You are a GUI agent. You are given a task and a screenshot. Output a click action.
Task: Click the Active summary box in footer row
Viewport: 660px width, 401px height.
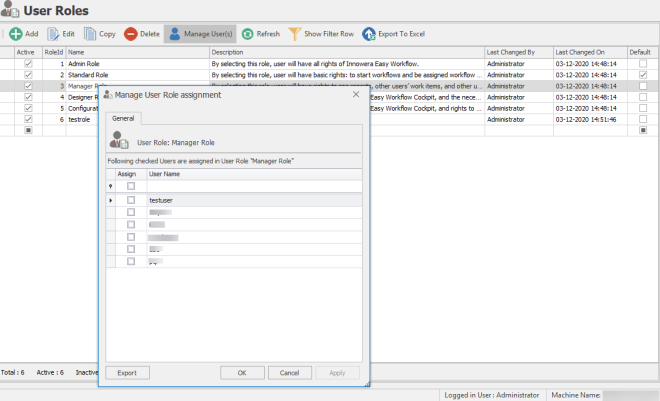click(28, 130)
